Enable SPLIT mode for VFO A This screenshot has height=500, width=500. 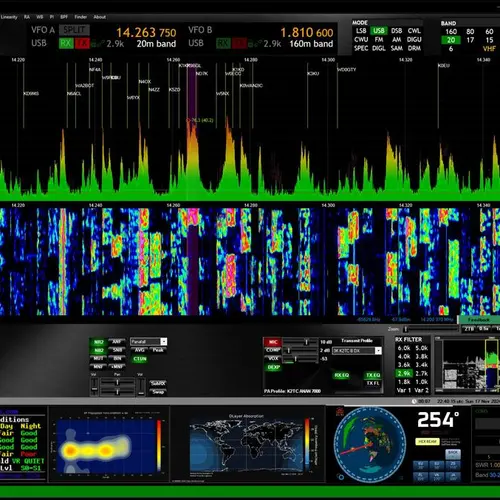pyautogui.click(x=74, y=30)
